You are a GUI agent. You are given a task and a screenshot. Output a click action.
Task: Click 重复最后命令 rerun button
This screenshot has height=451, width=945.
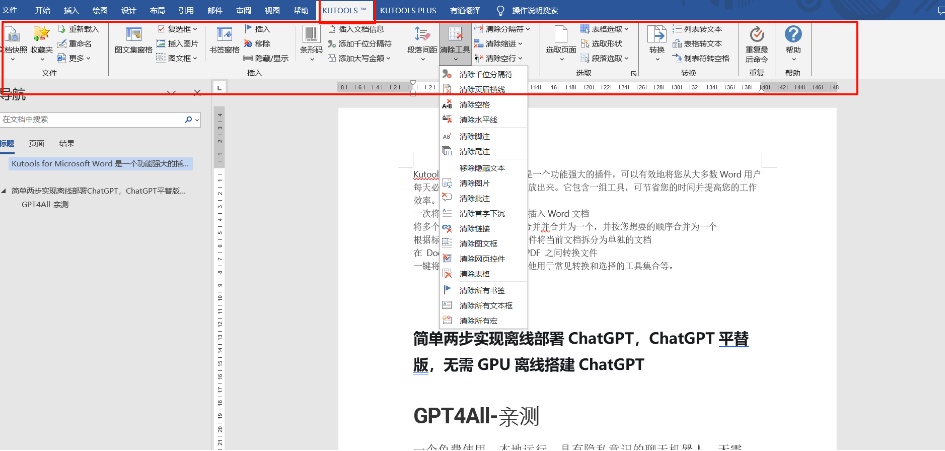[x=757, y=43]
